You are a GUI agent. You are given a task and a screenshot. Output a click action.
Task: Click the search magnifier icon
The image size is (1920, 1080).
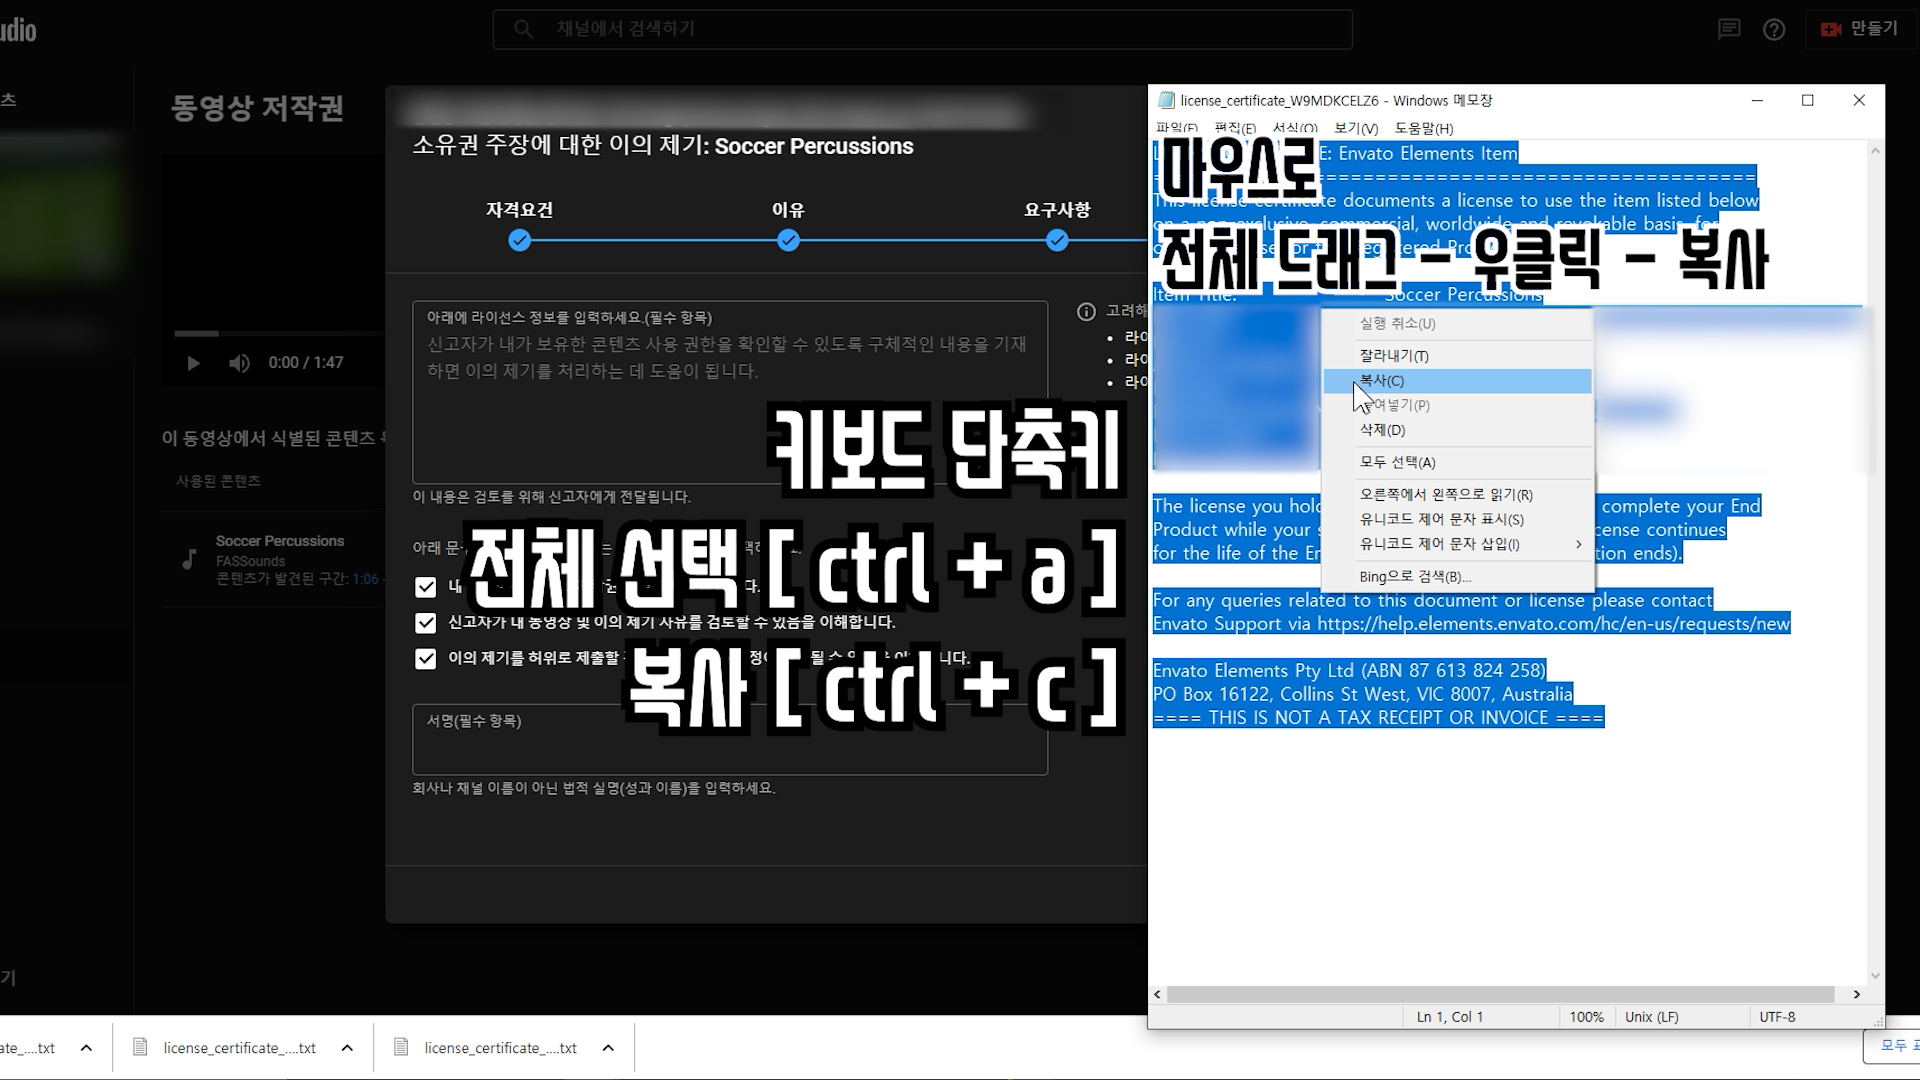[523, 30]
